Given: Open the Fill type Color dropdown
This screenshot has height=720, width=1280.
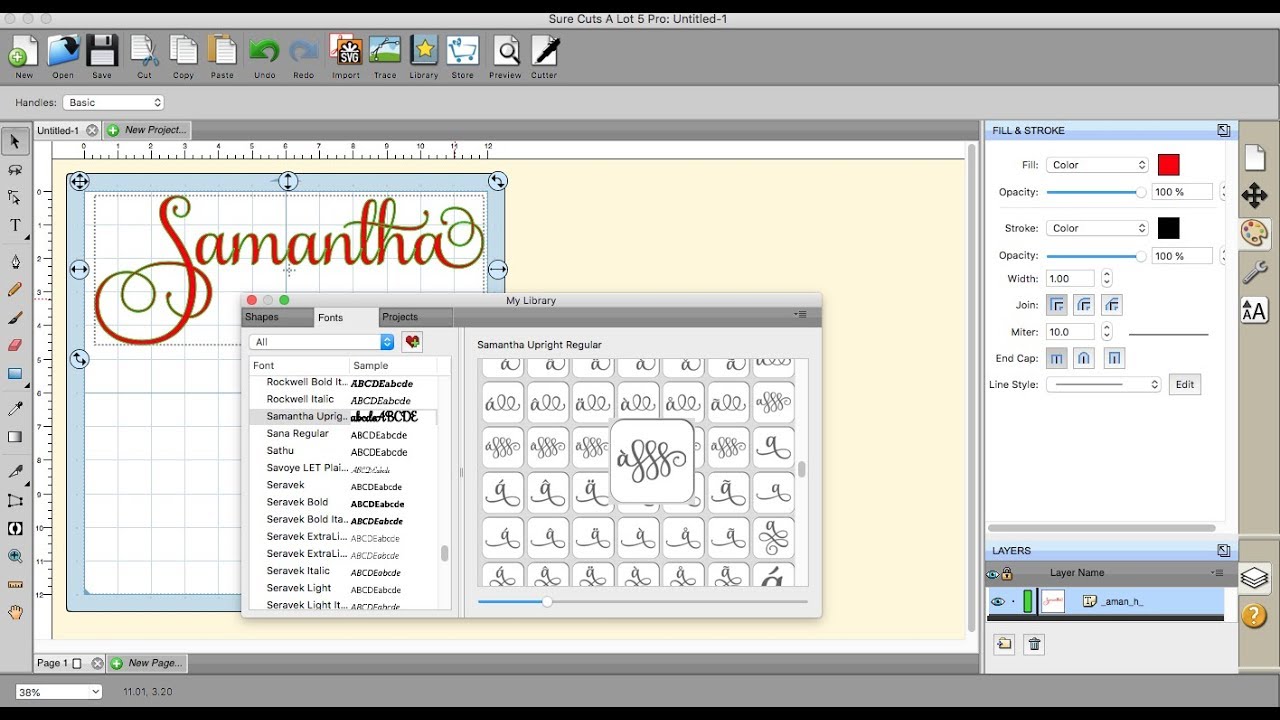Looking at the screenshot, I should coord(1097,165).
